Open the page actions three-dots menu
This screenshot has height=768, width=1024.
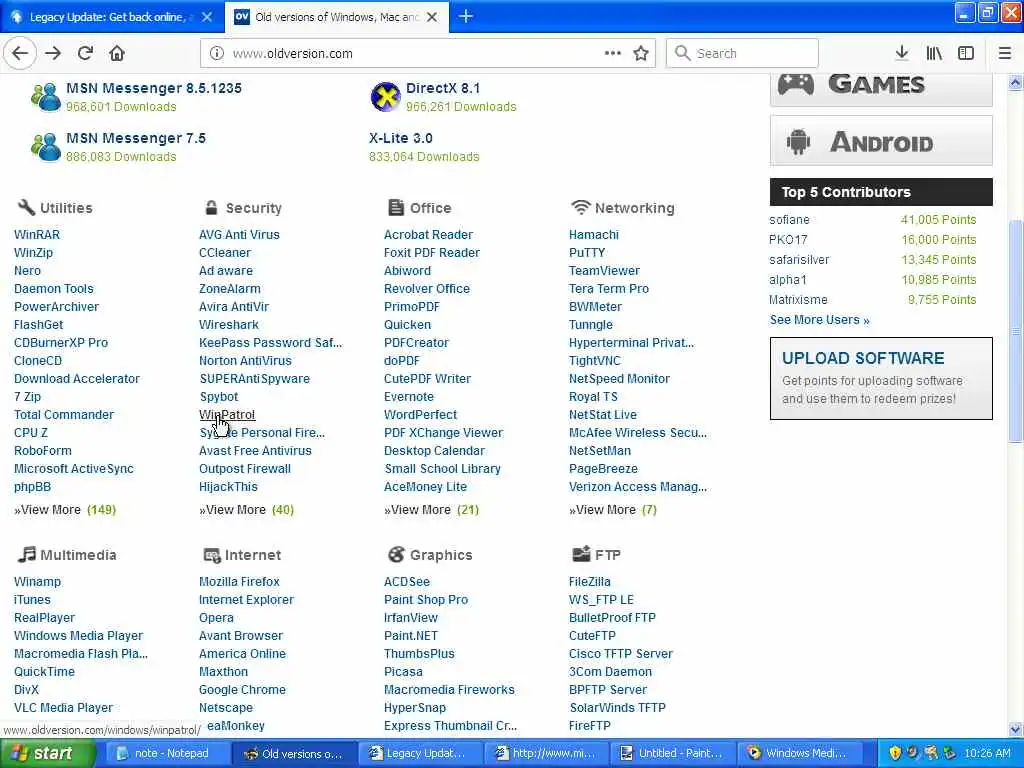pyautogui.click(x=613, y=53)
